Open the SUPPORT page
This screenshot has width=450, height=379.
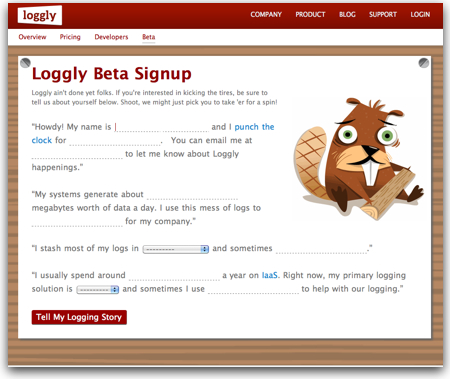coord(383,15)
